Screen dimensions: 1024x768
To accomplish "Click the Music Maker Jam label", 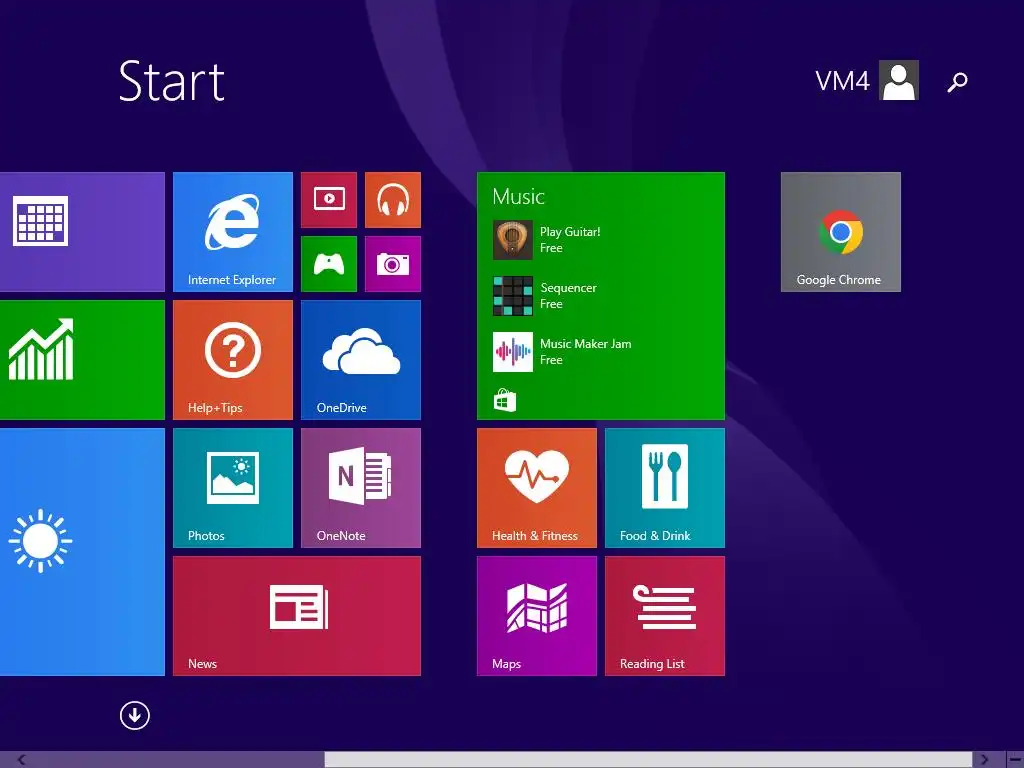I will 586,344.
